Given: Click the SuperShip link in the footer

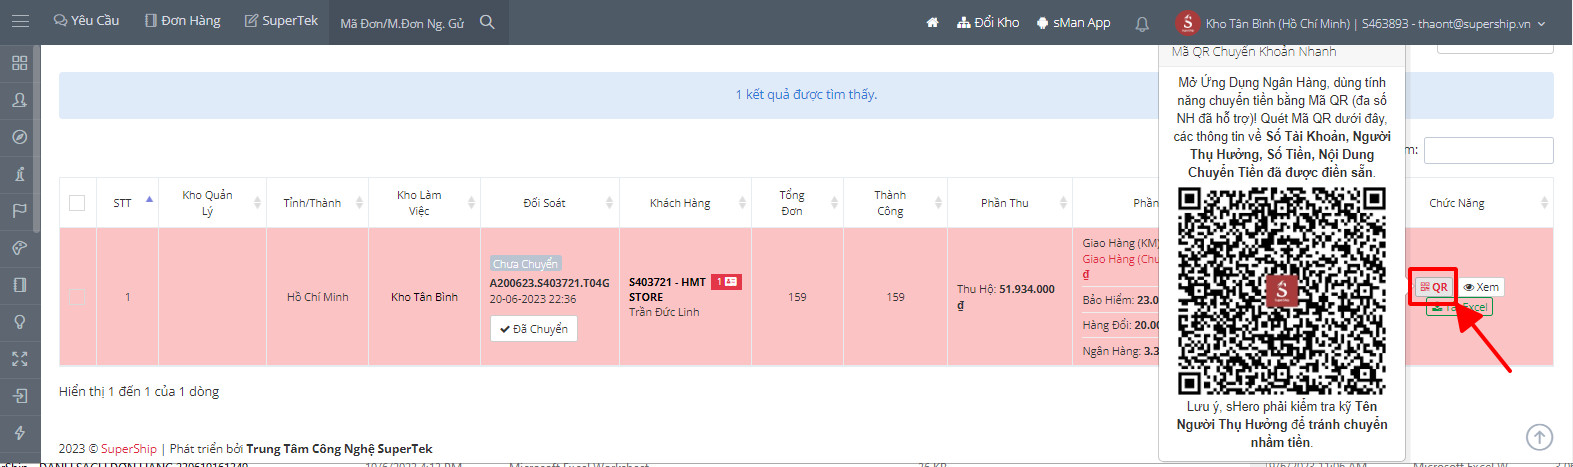Looking at the screenshot, I should (x=129, y=449).
